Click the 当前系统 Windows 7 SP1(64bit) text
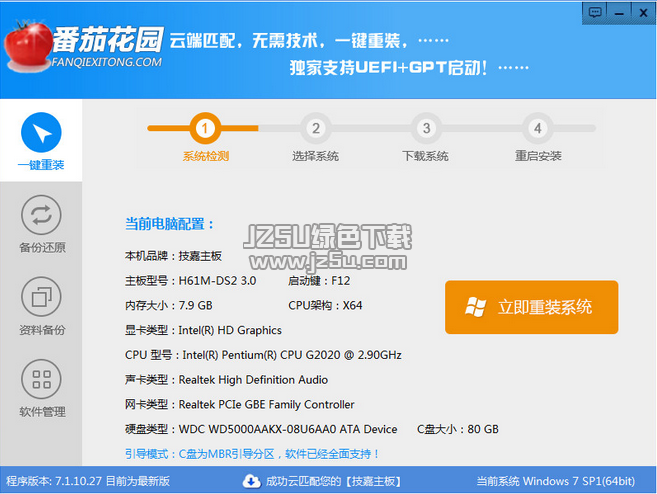657x494 pixels. click(x=556, y=481)
